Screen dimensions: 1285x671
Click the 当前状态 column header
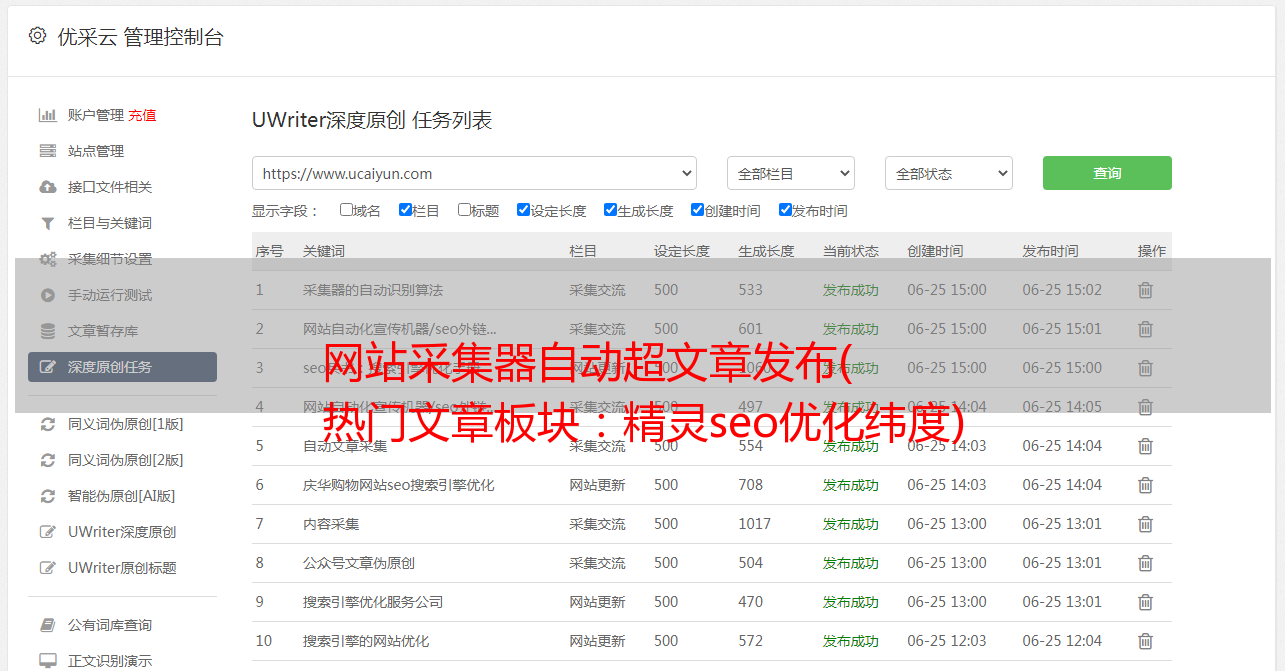[x=851, y=251]
